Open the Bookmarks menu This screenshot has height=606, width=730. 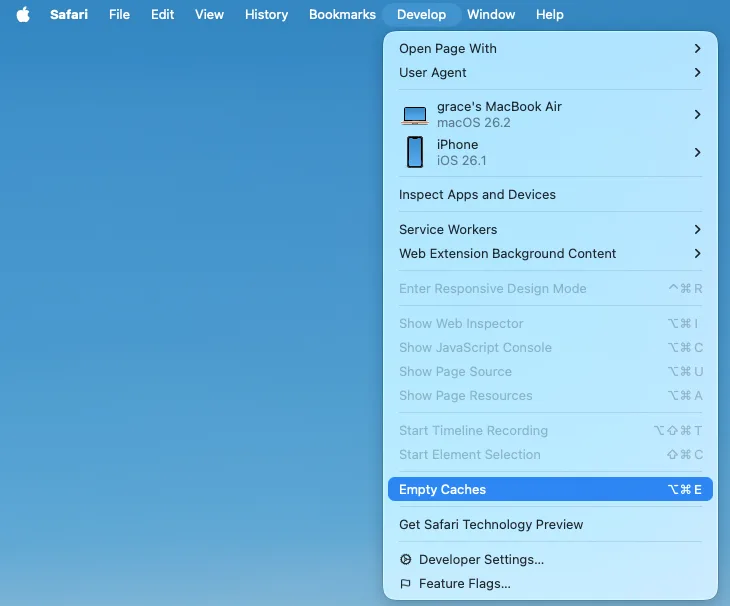coord(342,14)
